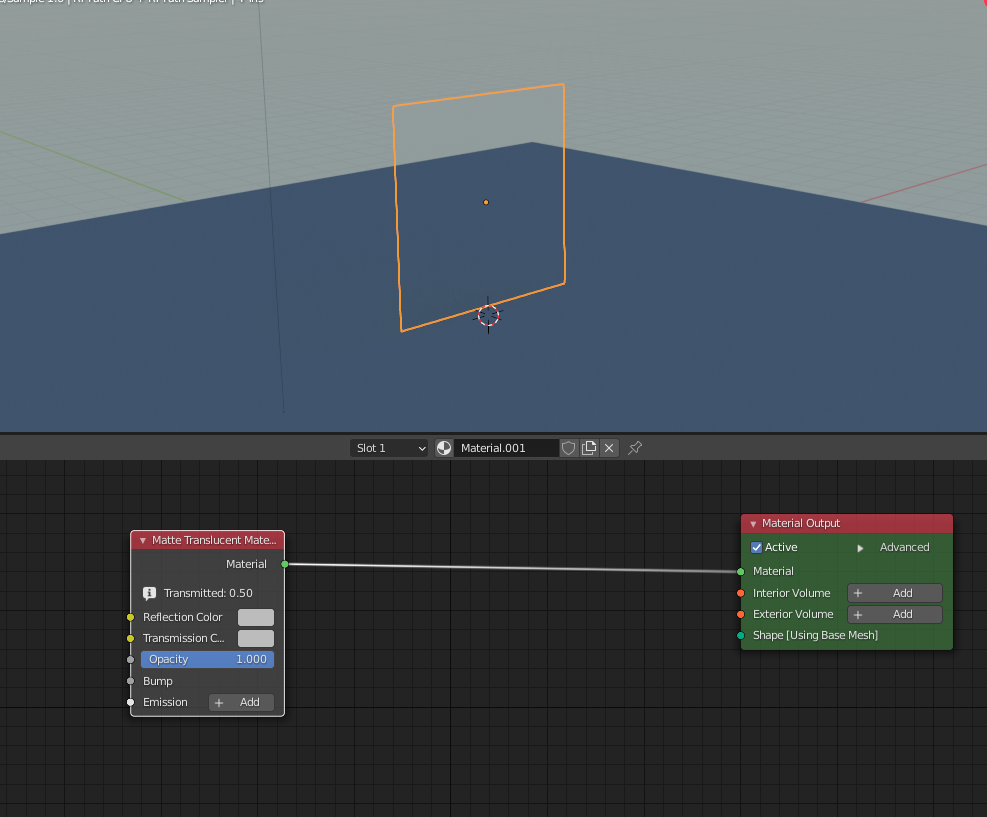This screenshot has height=817, width=987.
Task: Click the Shape socket on Material Output
Action: 741,636
